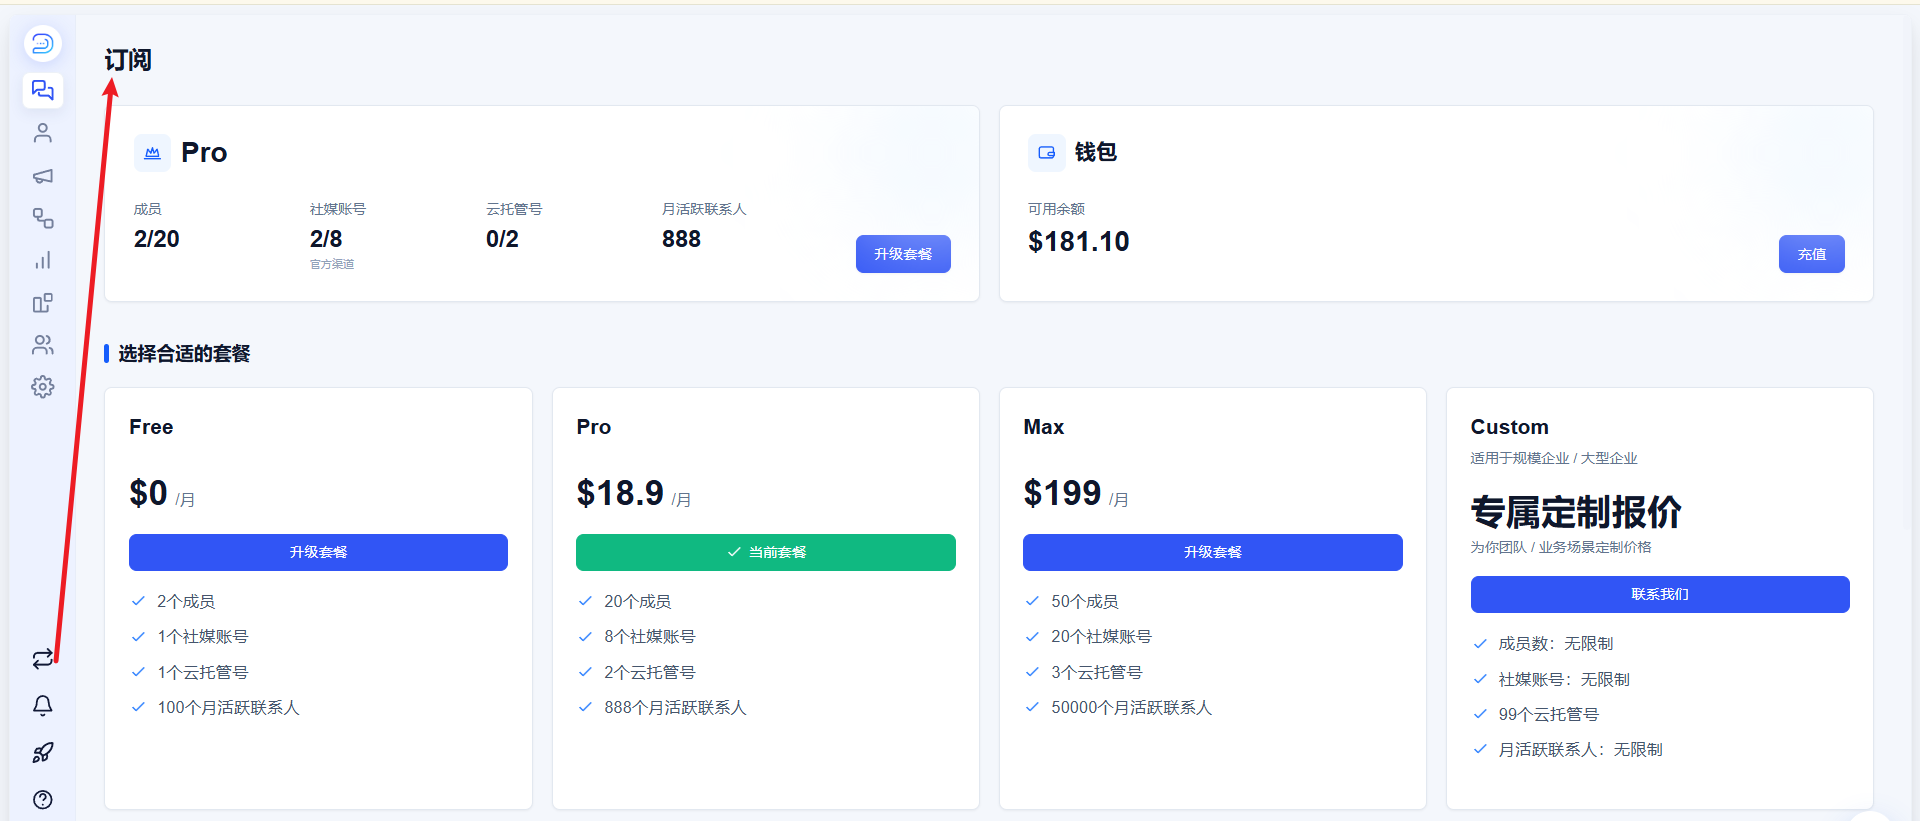Open the apps integrations grid icon
1920x821 pixels.
click(42, 303)
